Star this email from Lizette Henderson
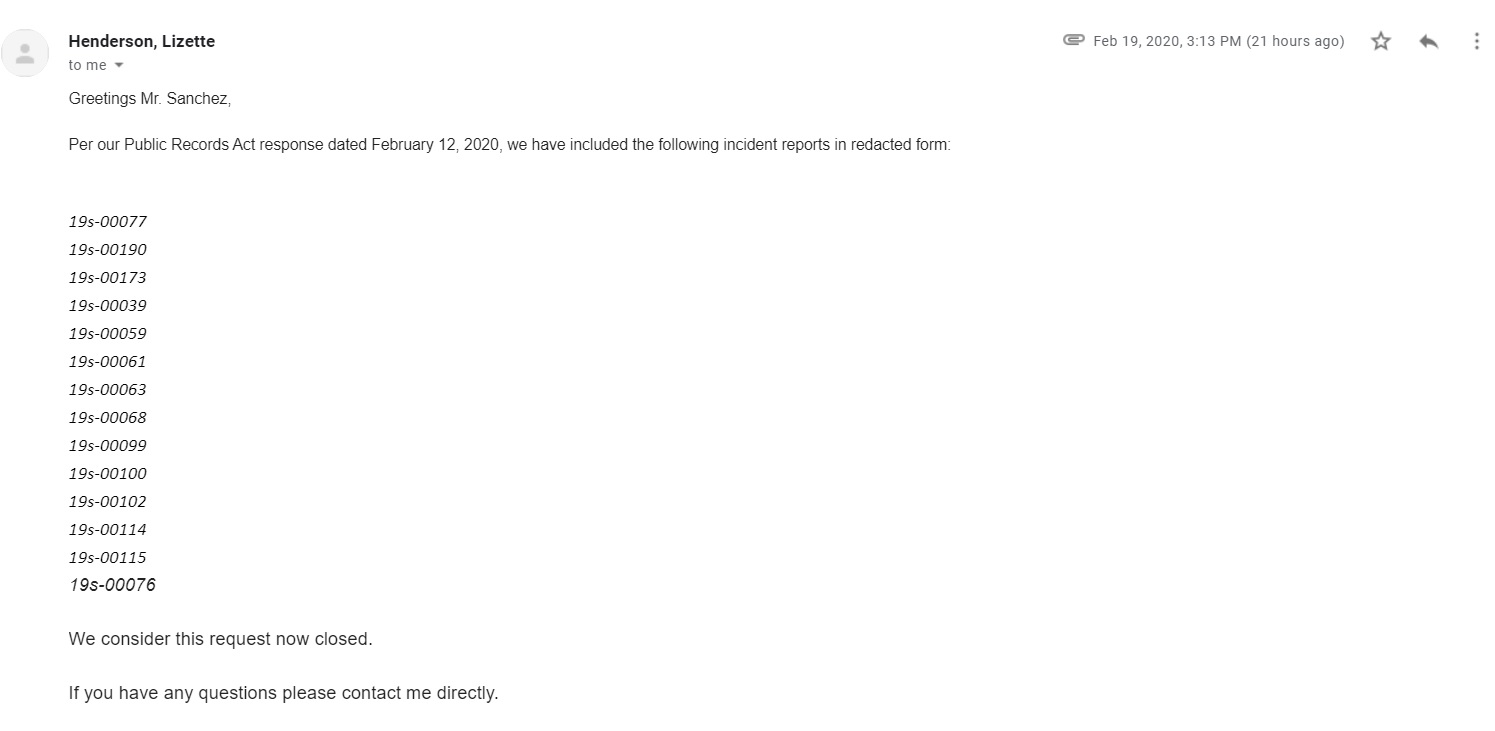This screenshot has width=1495, height=731. coord(1381,41)
